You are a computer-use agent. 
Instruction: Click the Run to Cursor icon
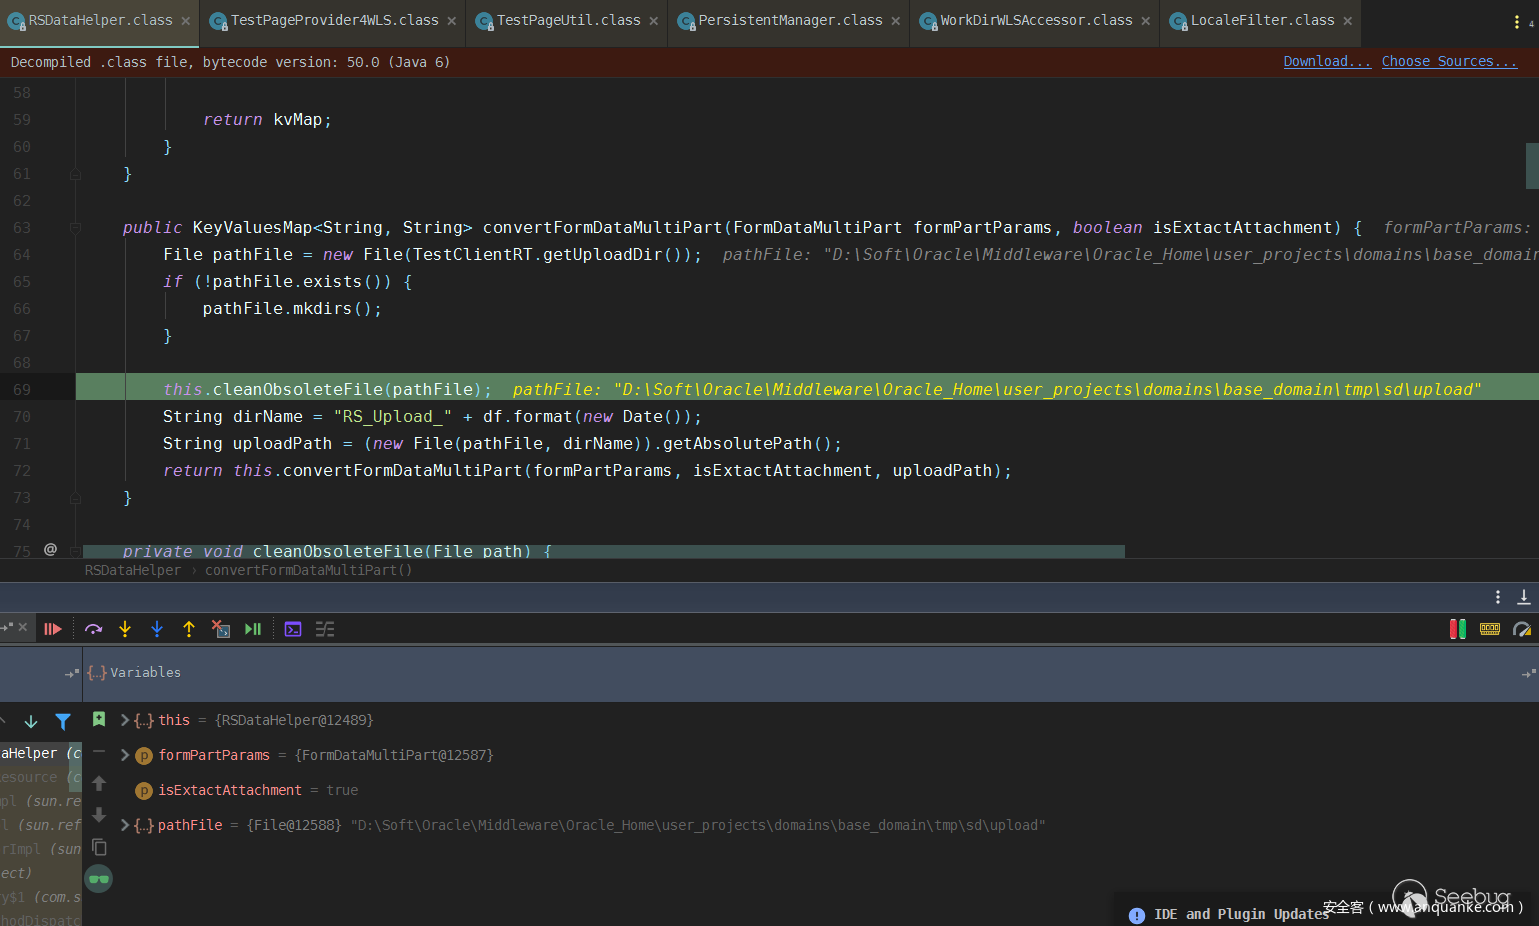click(253, 629)
